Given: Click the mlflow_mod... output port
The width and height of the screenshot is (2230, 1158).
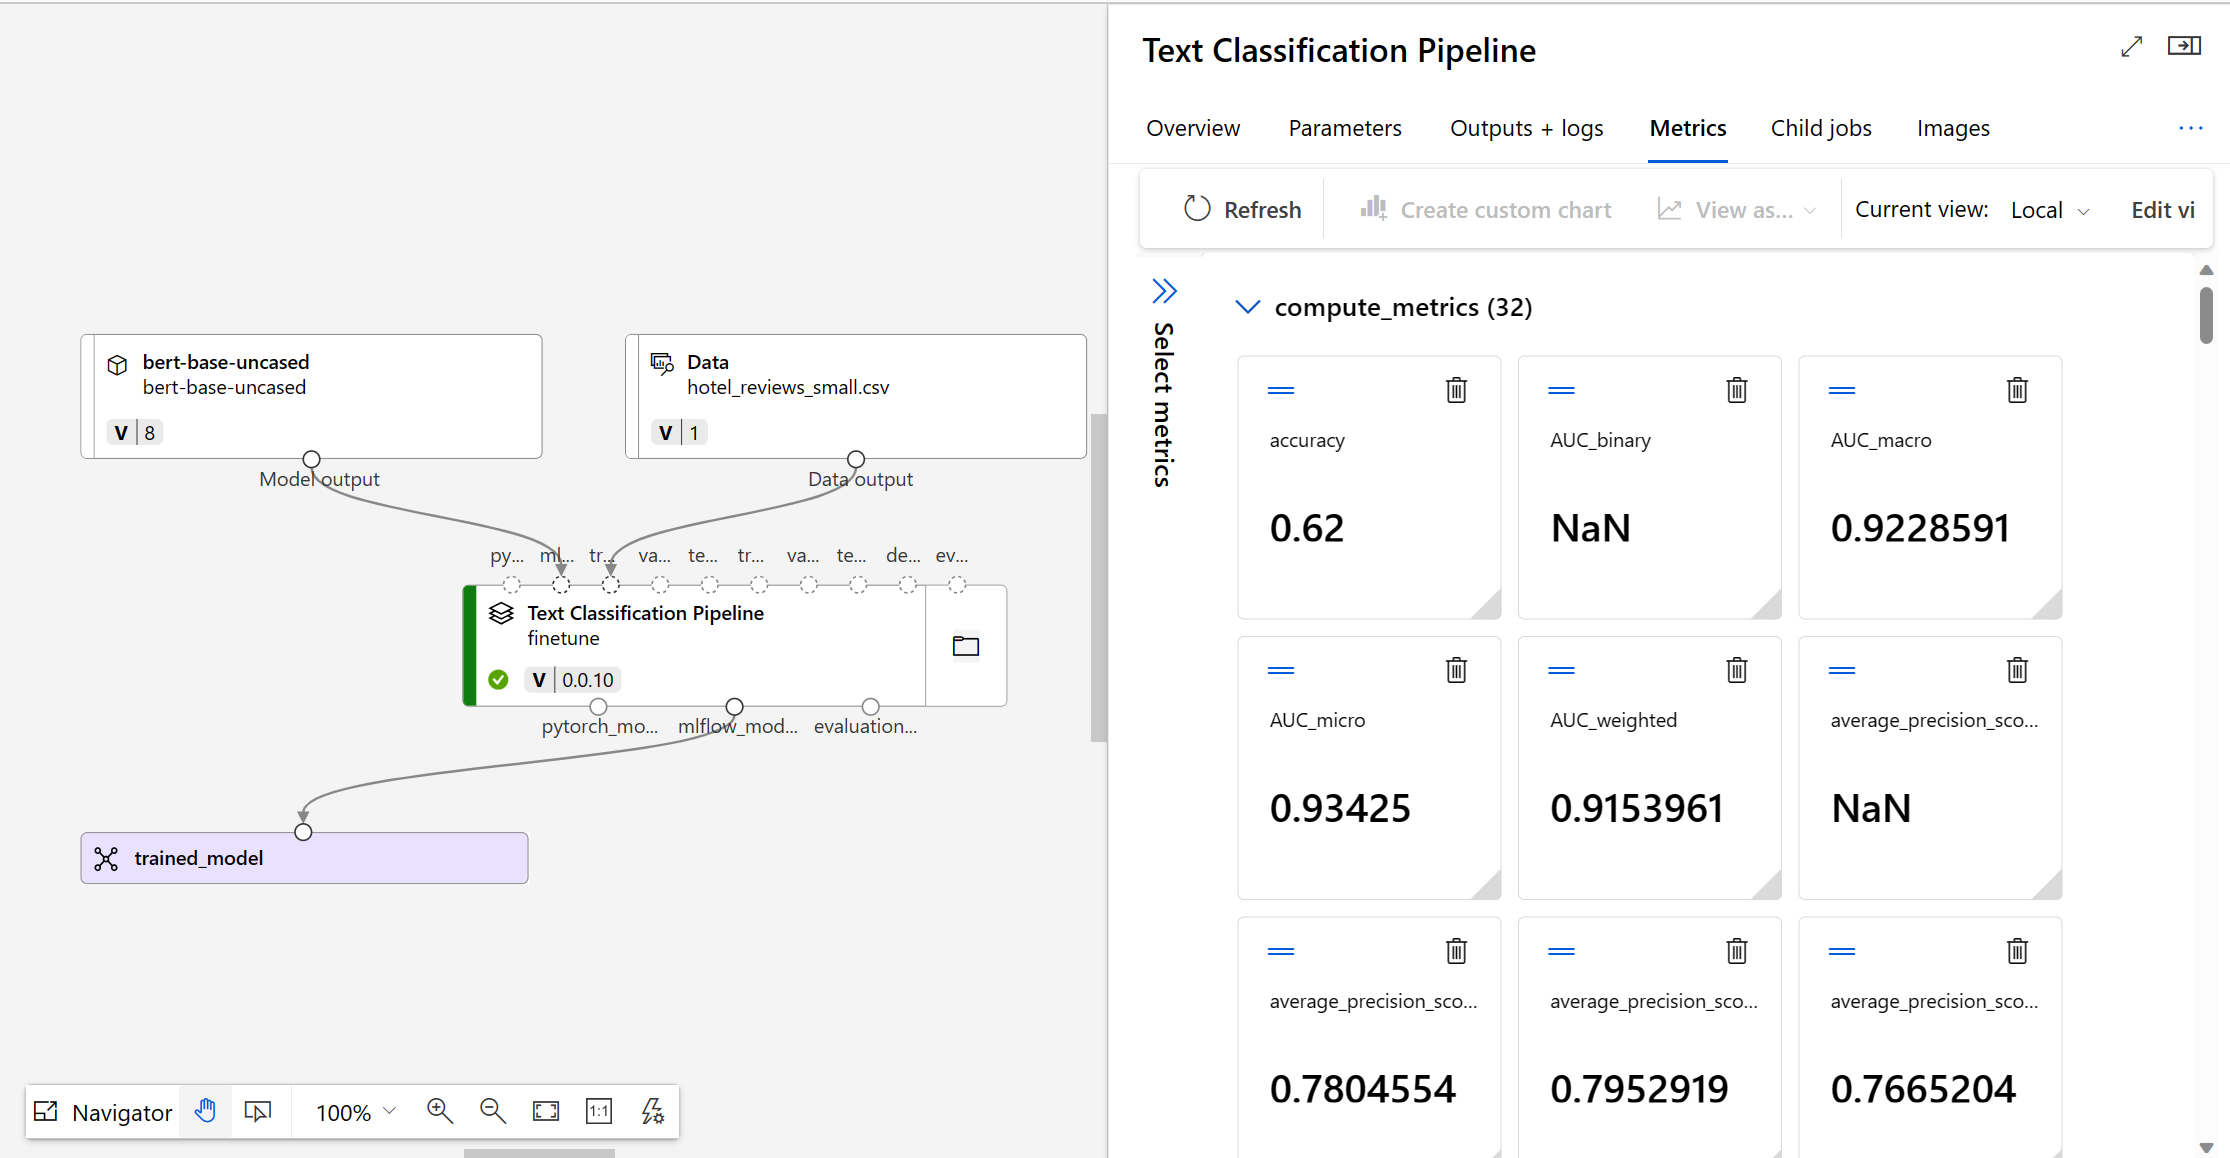Looking at the screenshot, I should (x=734, y=707).
